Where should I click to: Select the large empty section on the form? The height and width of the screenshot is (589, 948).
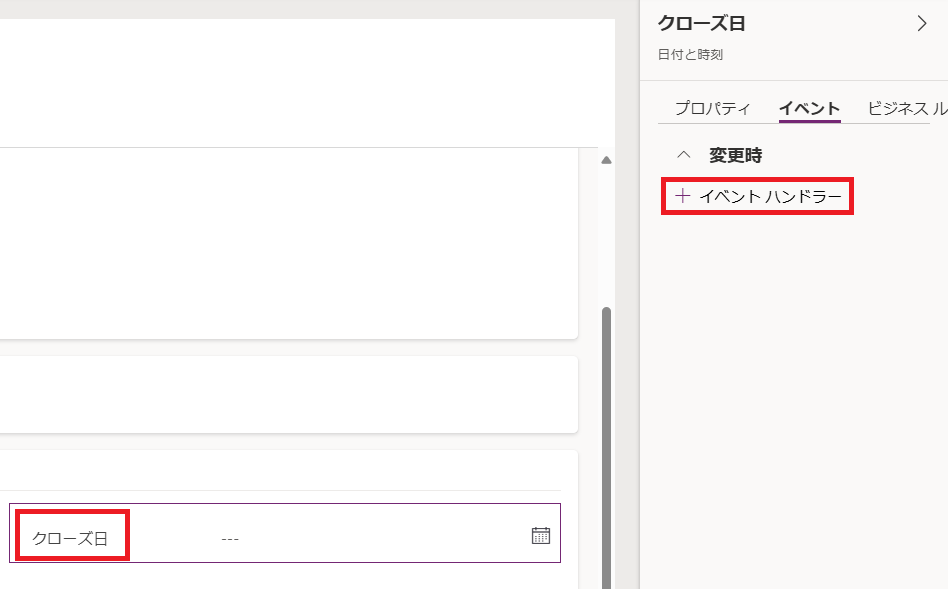[289, 244]
